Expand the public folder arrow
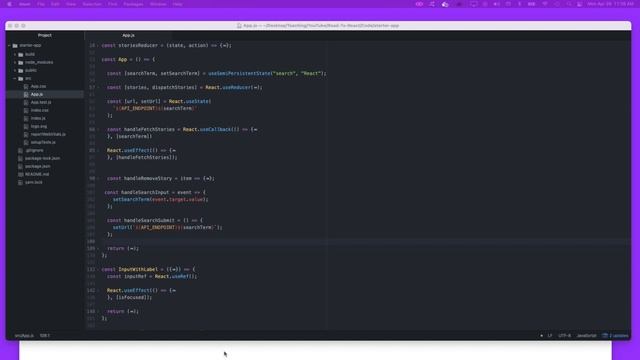This screenshot has width=640, height=360. click(15, 70)
